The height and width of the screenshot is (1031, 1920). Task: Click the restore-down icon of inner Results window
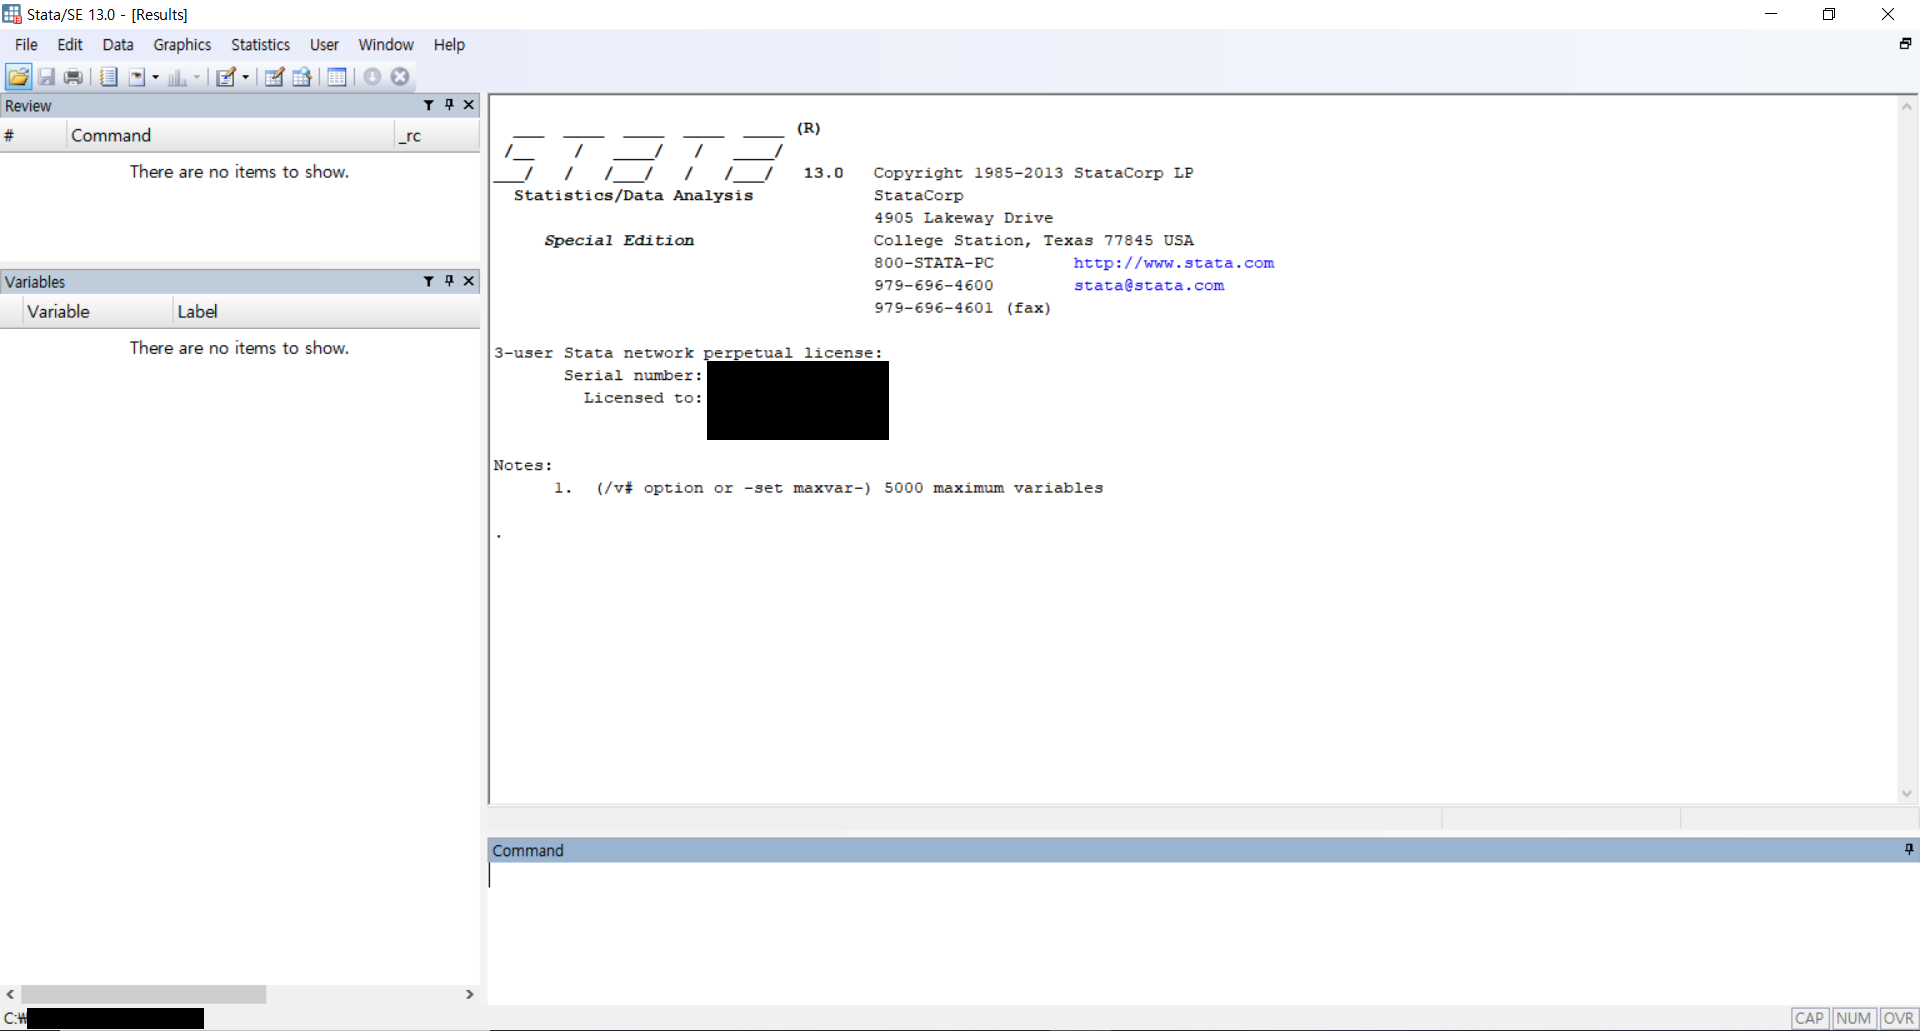(x=1905, y=43)
